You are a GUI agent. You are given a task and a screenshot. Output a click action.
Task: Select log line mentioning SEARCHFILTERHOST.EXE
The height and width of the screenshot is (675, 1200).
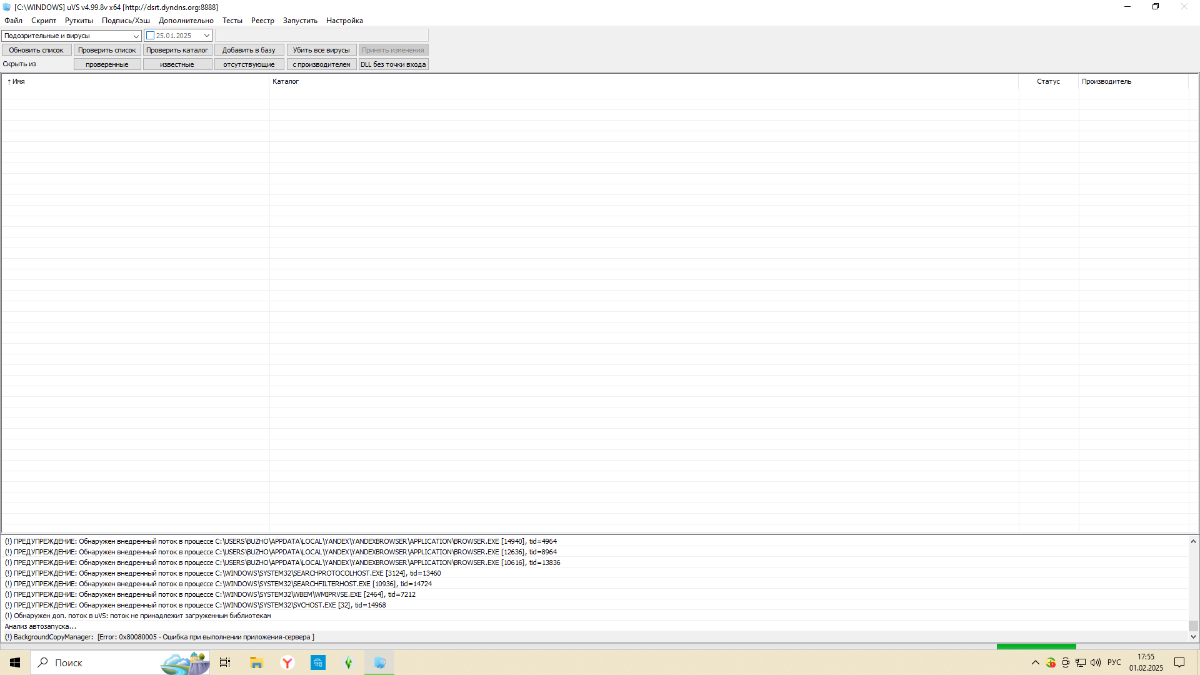[594, 583]
